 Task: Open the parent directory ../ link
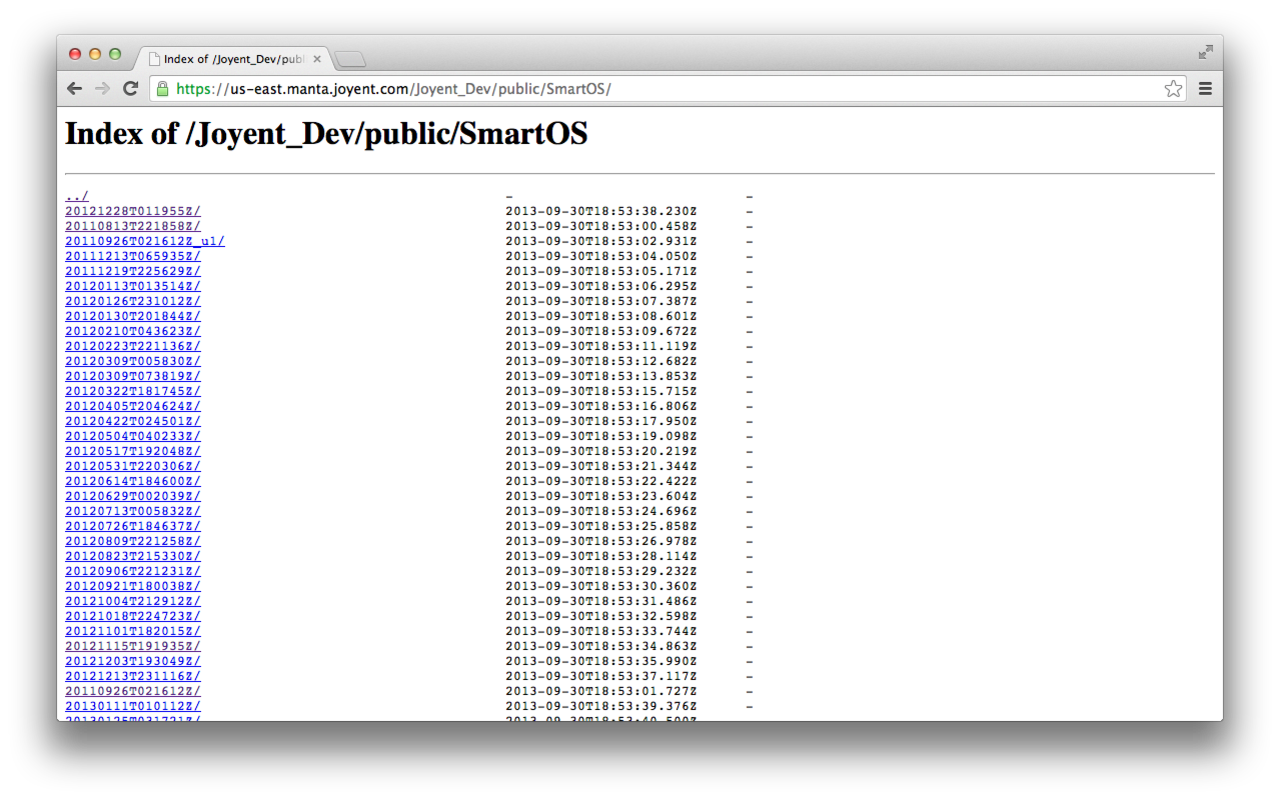click(x=77, y=196)
